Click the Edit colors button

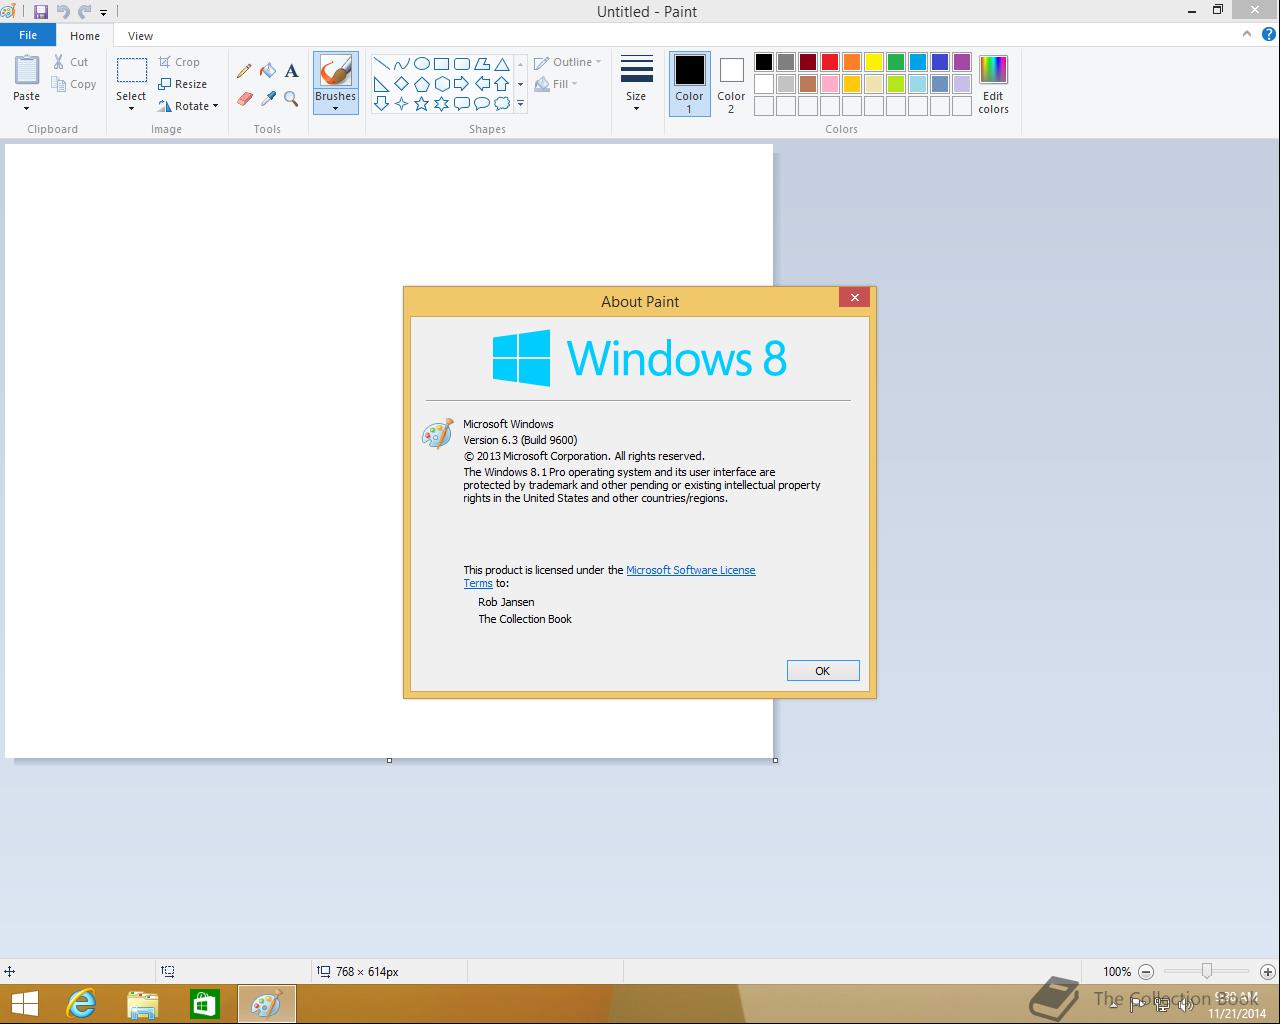click(x=993, y=84)
